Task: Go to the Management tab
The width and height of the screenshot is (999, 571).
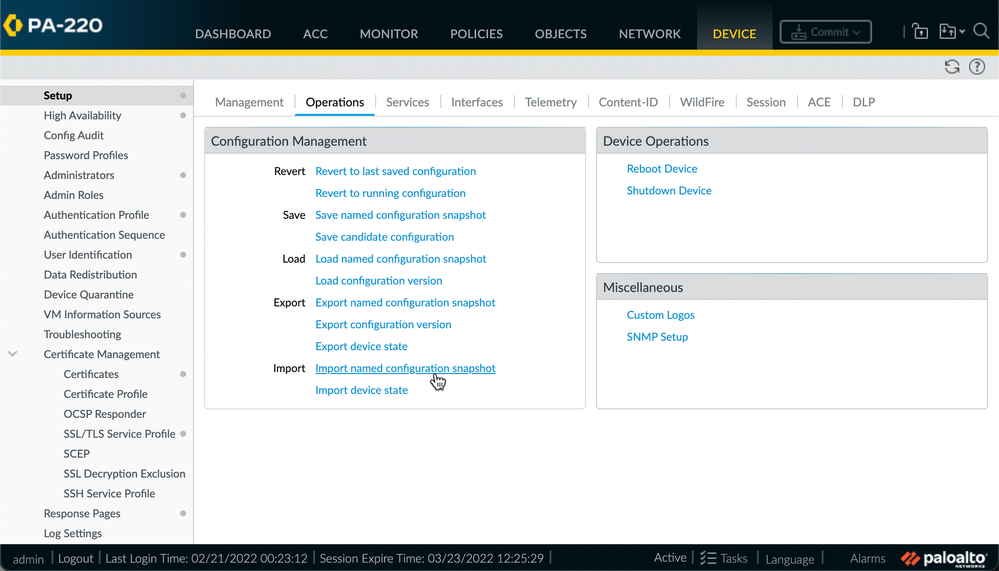Action: (249, 102)
